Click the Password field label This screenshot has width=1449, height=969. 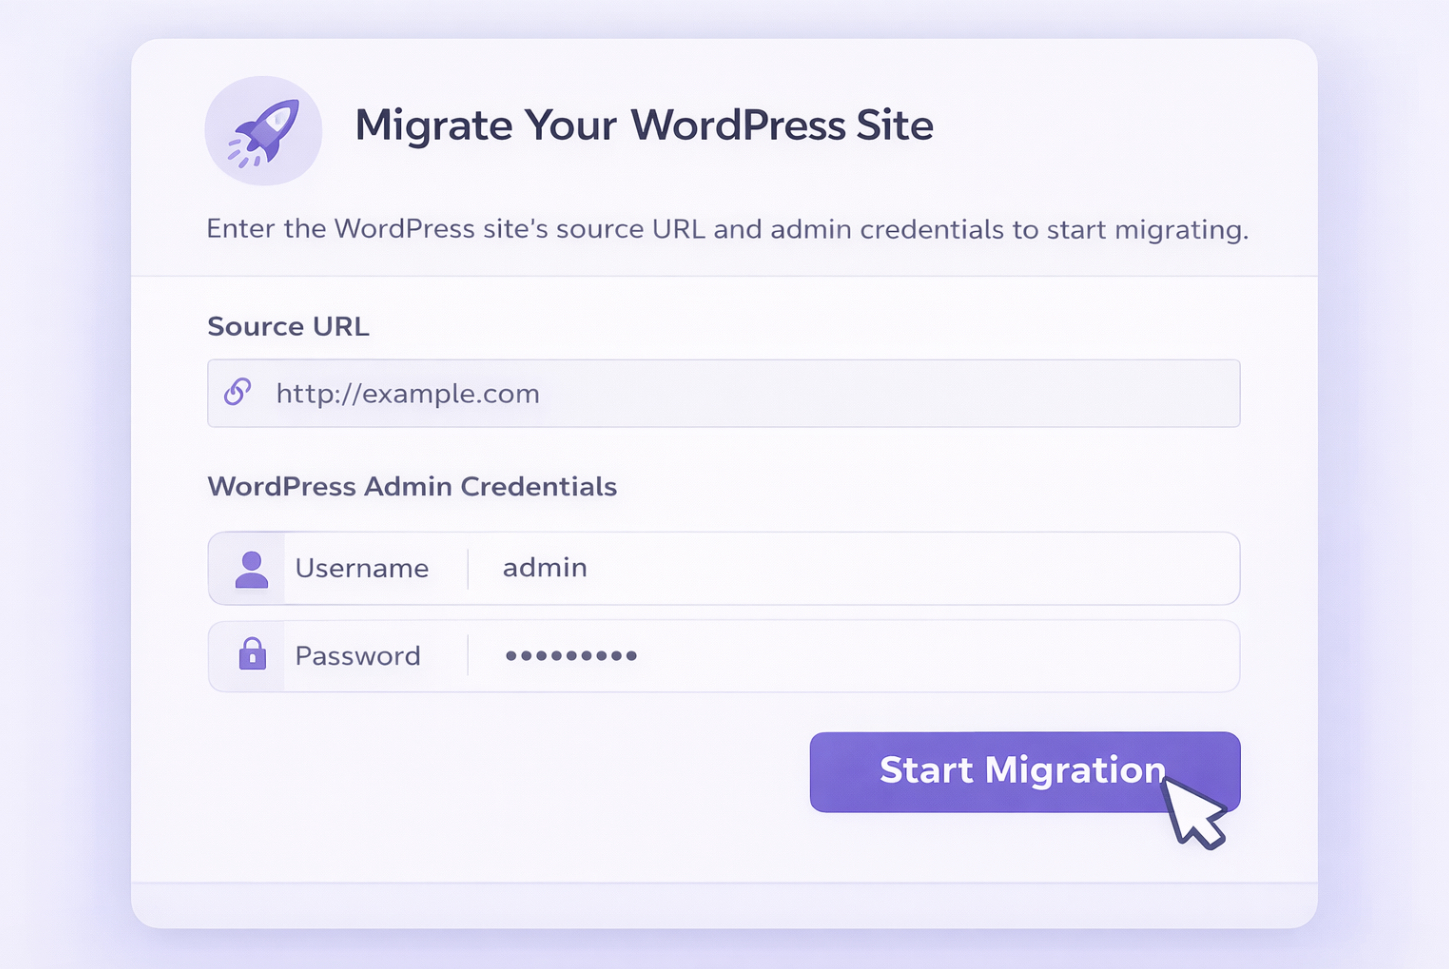coord(357,655)
